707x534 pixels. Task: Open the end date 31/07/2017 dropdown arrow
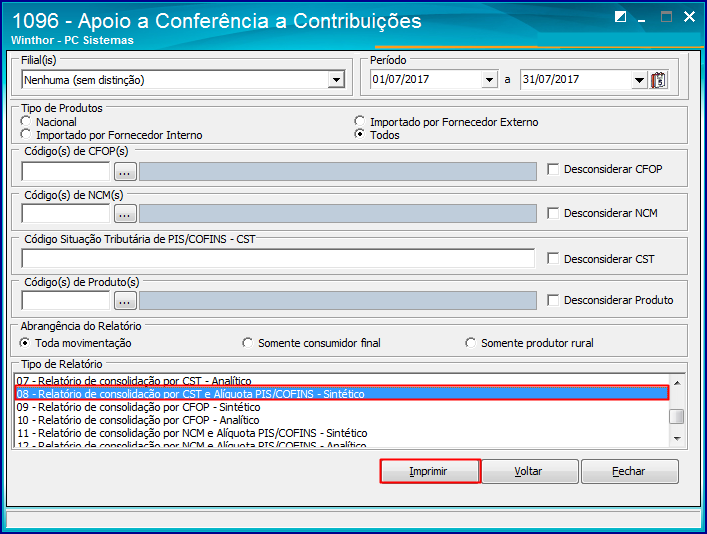point(639,80)
